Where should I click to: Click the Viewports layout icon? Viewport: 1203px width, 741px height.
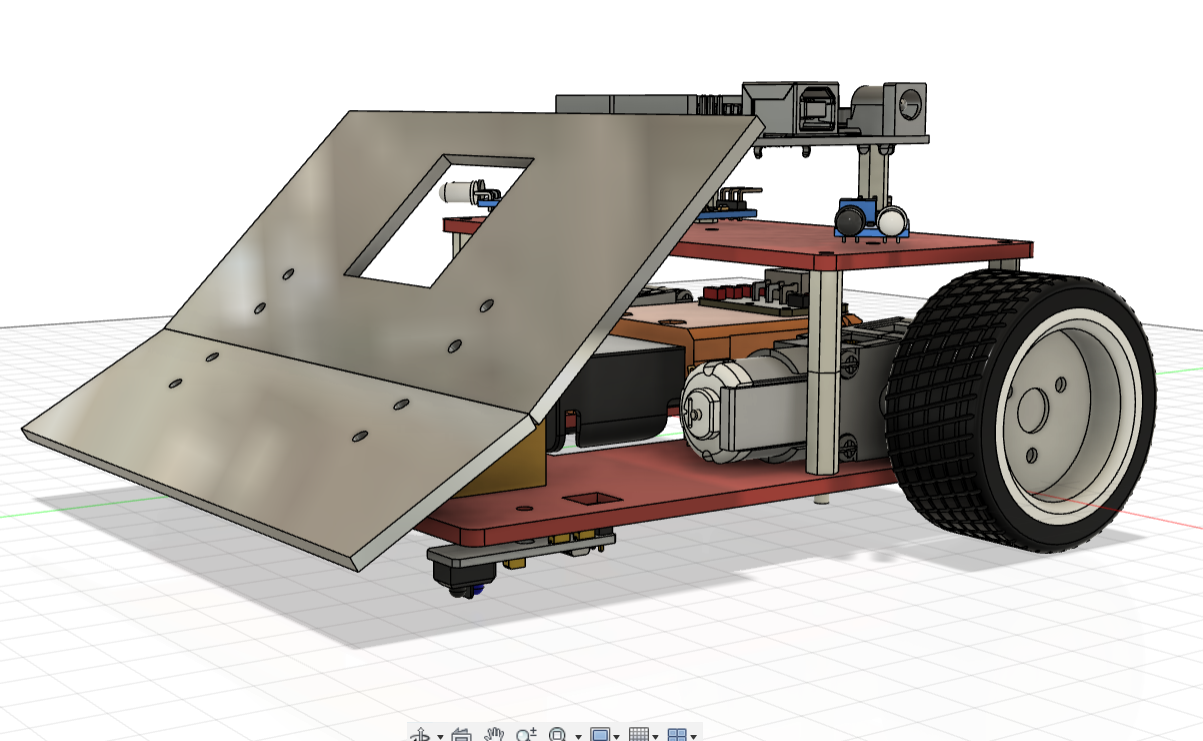pyautogui.click(x=677, y=735)
